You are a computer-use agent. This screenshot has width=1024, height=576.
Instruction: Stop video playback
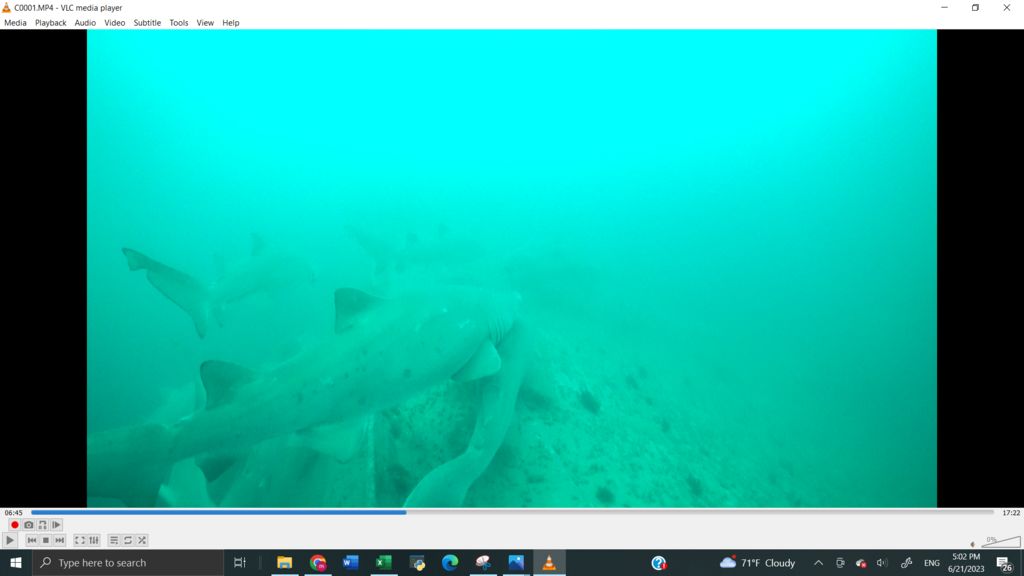tap(45, 540)
